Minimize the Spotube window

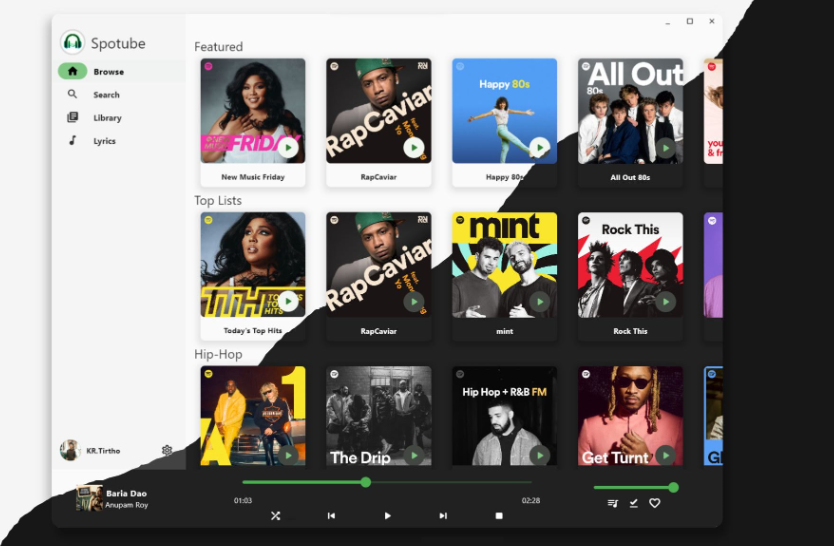click(x=668, y=22)
